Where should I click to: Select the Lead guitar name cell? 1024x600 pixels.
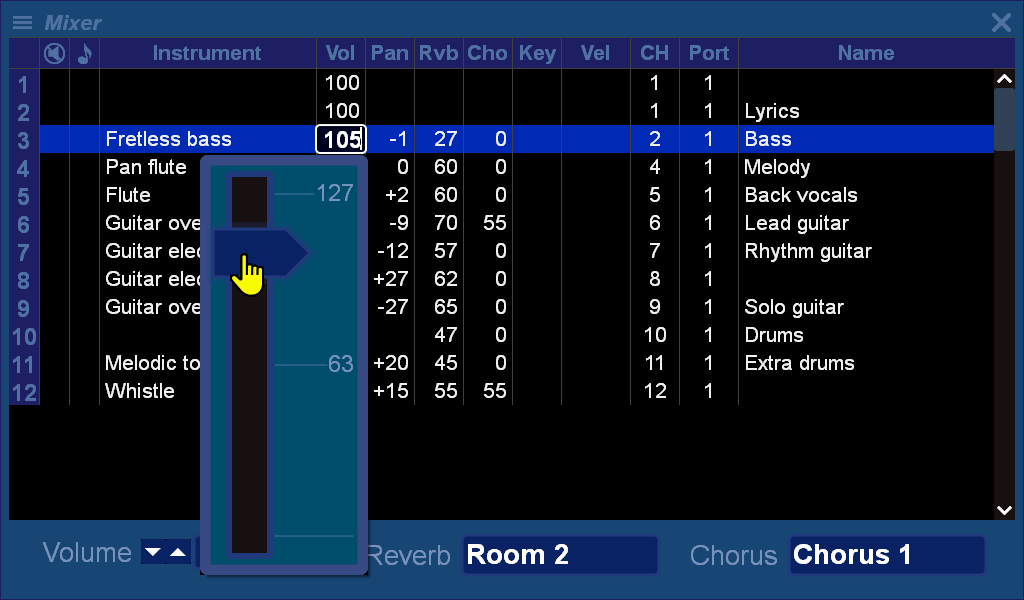coord(797,223)
